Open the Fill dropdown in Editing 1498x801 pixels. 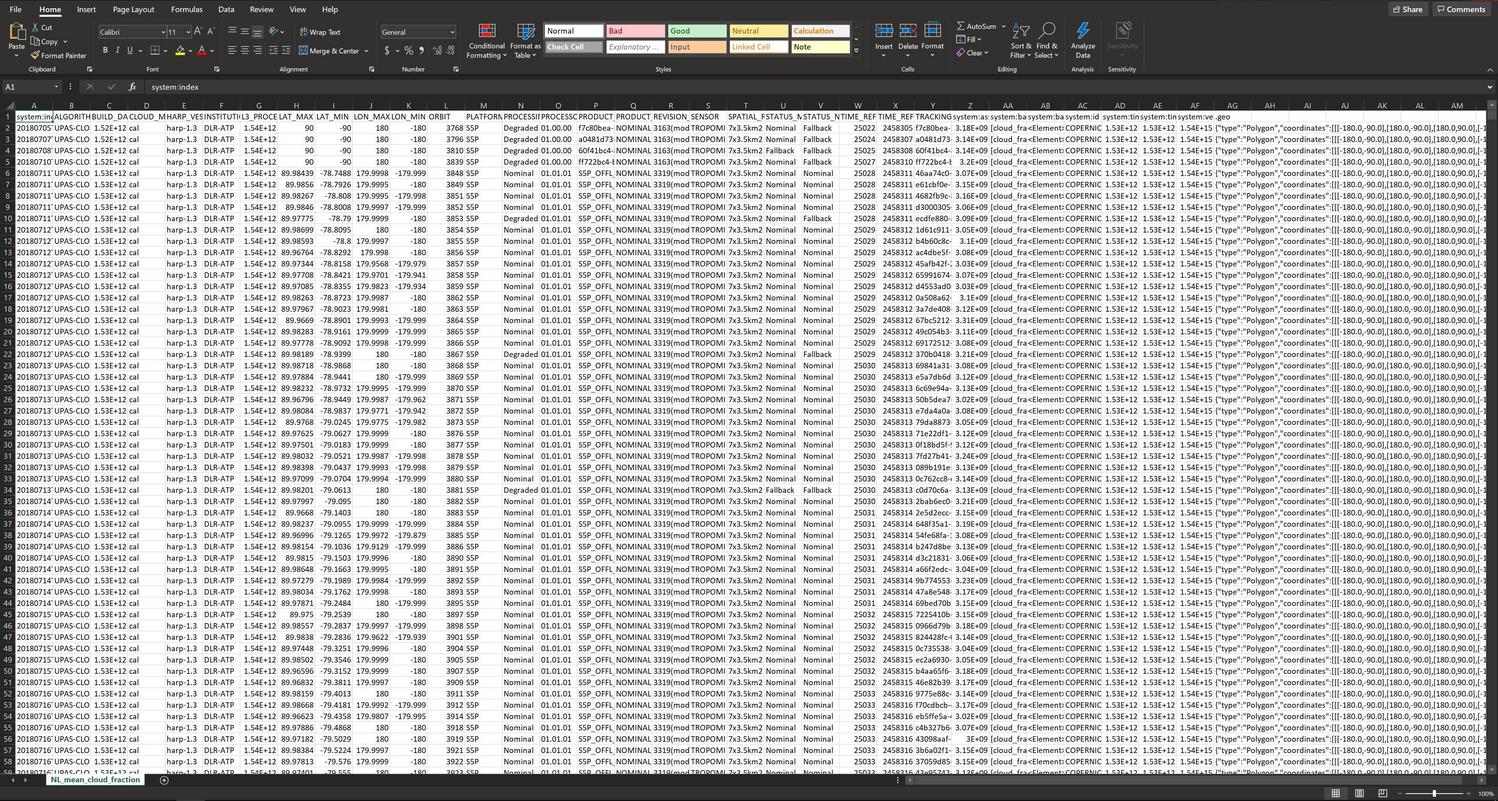pyautogui.click(x=971, y=40)
